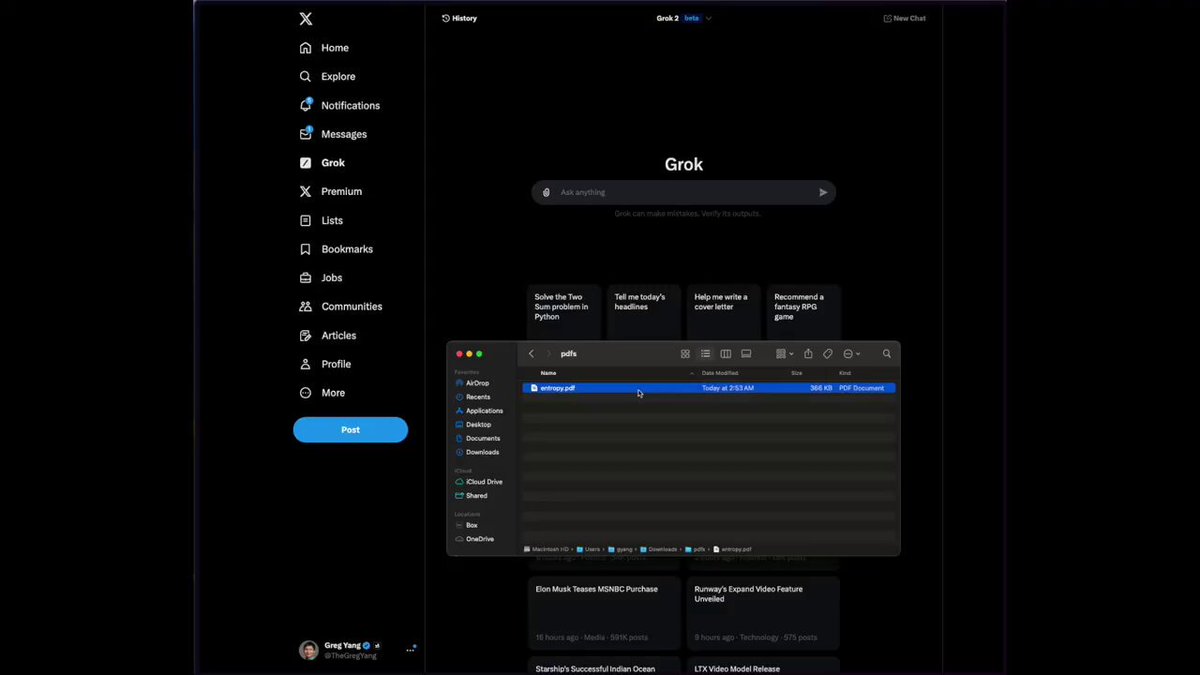Open Notifications in X sidebar

(339, 105)
